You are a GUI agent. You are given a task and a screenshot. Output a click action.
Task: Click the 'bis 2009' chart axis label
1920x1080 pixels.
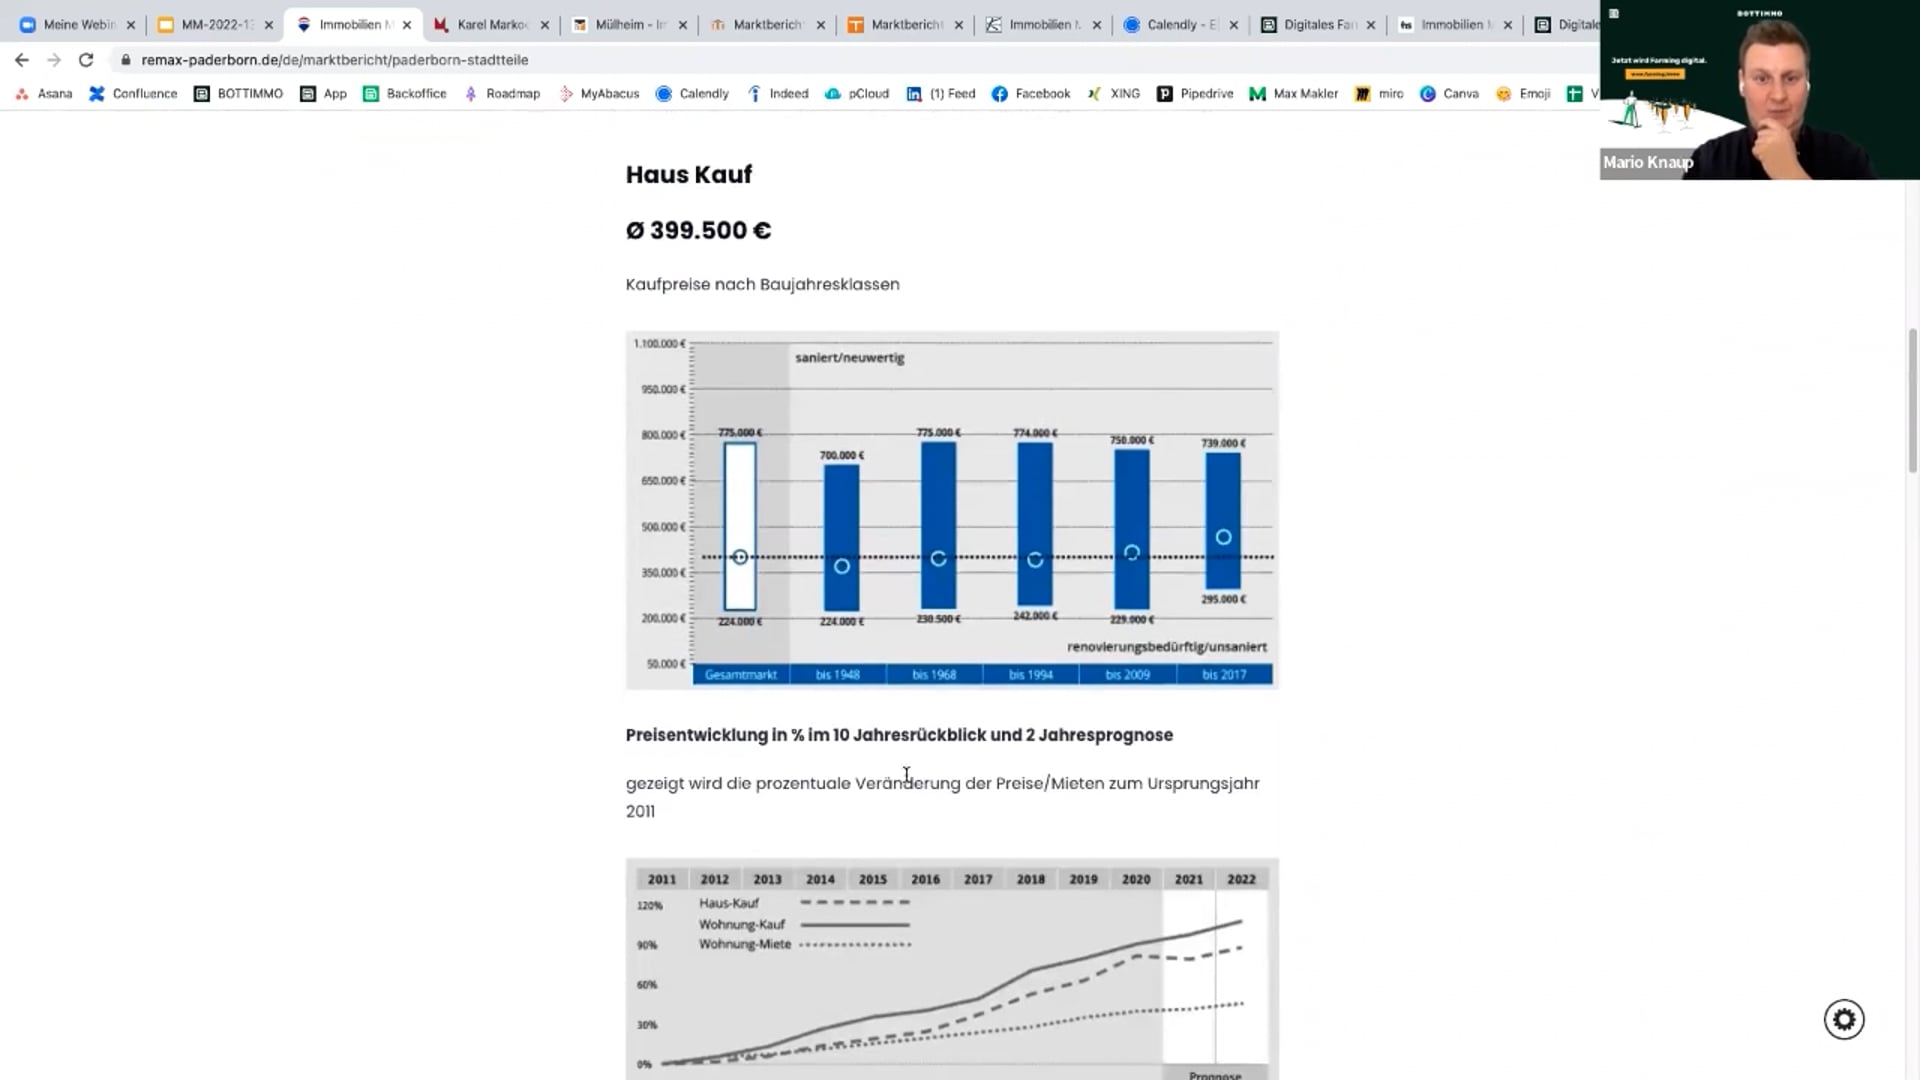click(1128, 675)
